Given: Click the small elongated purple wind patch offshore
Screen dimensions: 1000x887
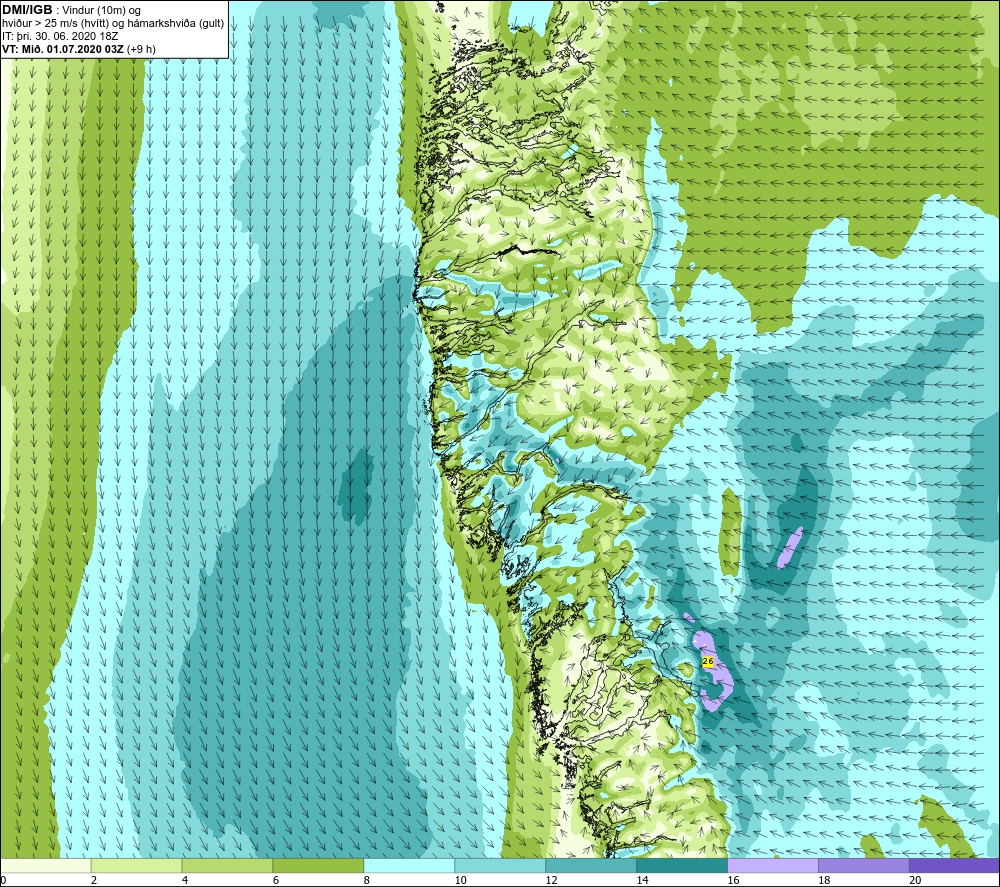Looking at the screenshot, I should 790,547.
